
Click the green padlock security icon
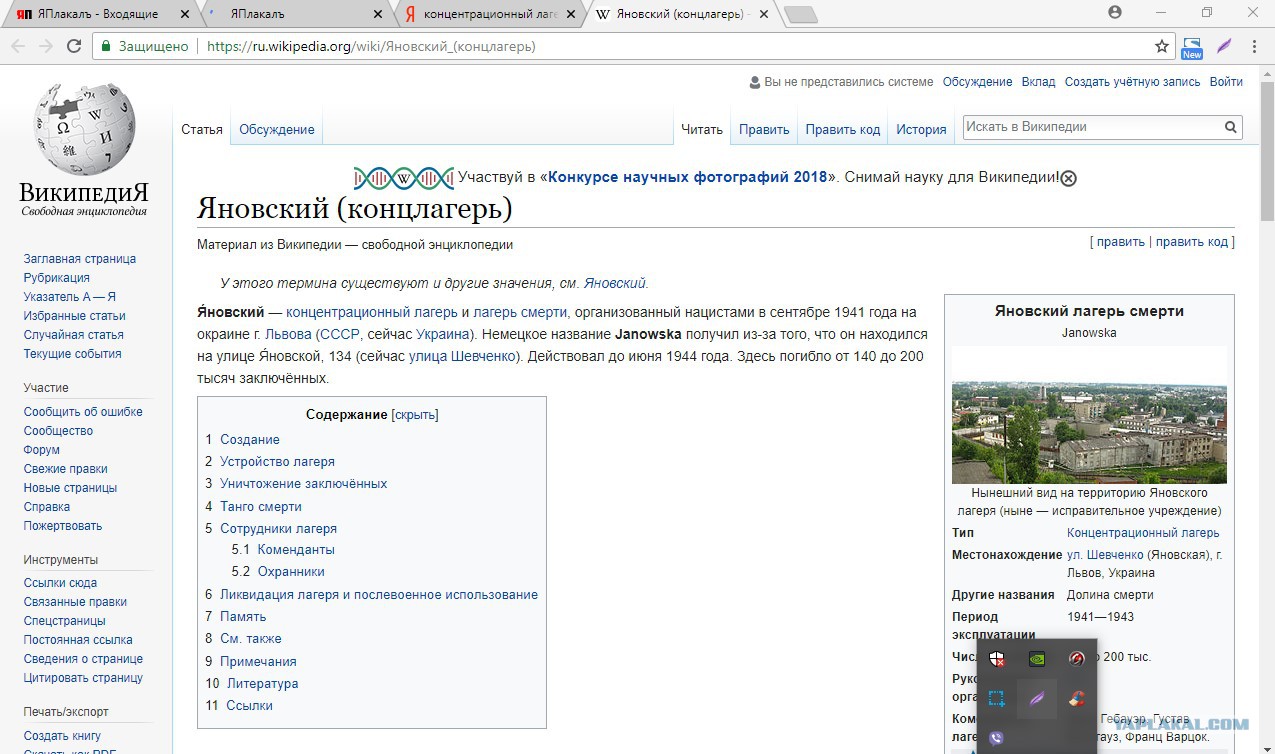[106, 46]
